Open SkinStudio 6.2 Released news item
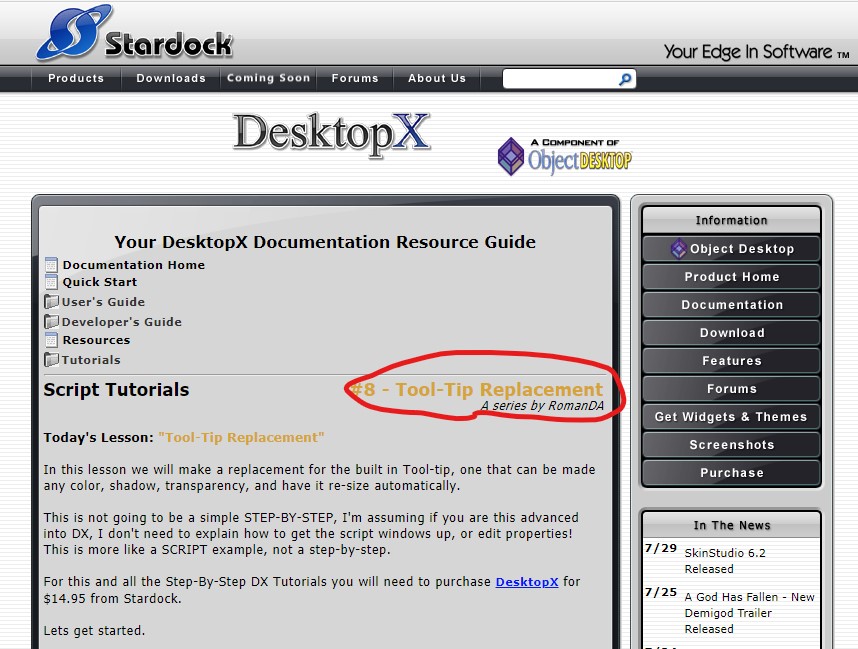Image resolution: width=858 pixels, height=649 pixels. coord(725,561)
